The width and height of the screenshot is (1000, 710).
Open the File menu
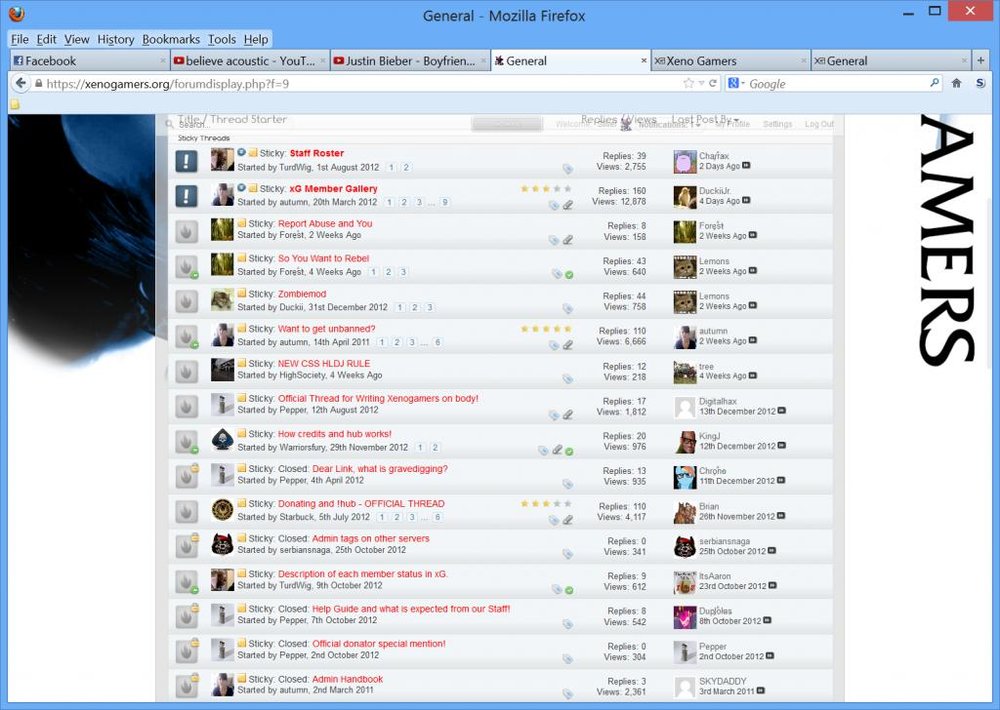pyautogui.click(x=20, y=40)
